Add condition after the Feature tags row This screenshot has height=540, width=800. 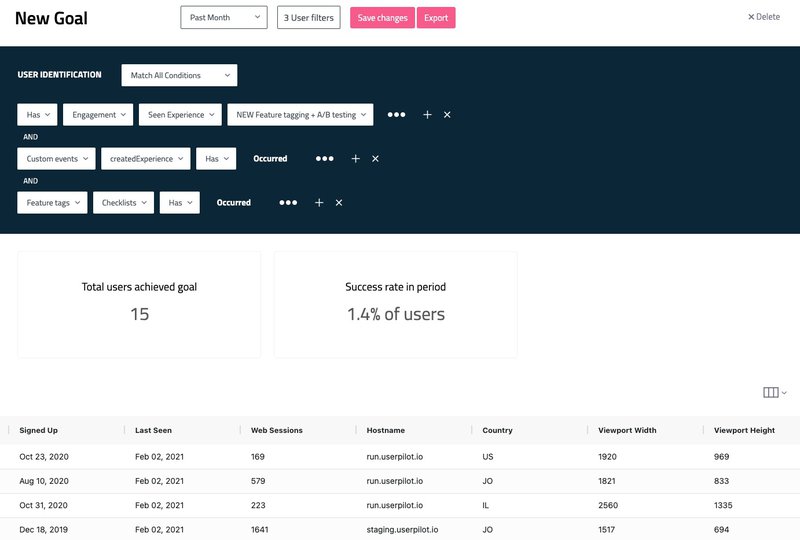[319, 203]
